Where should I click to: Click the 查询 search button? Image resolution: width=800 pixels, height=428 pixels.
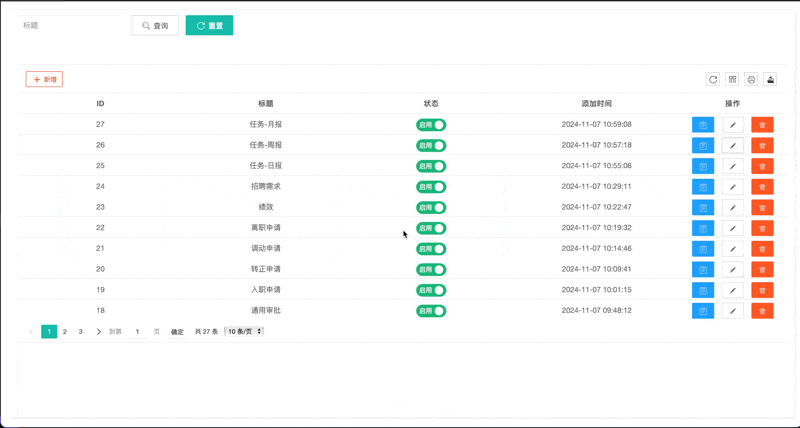(x=155, y=26)
